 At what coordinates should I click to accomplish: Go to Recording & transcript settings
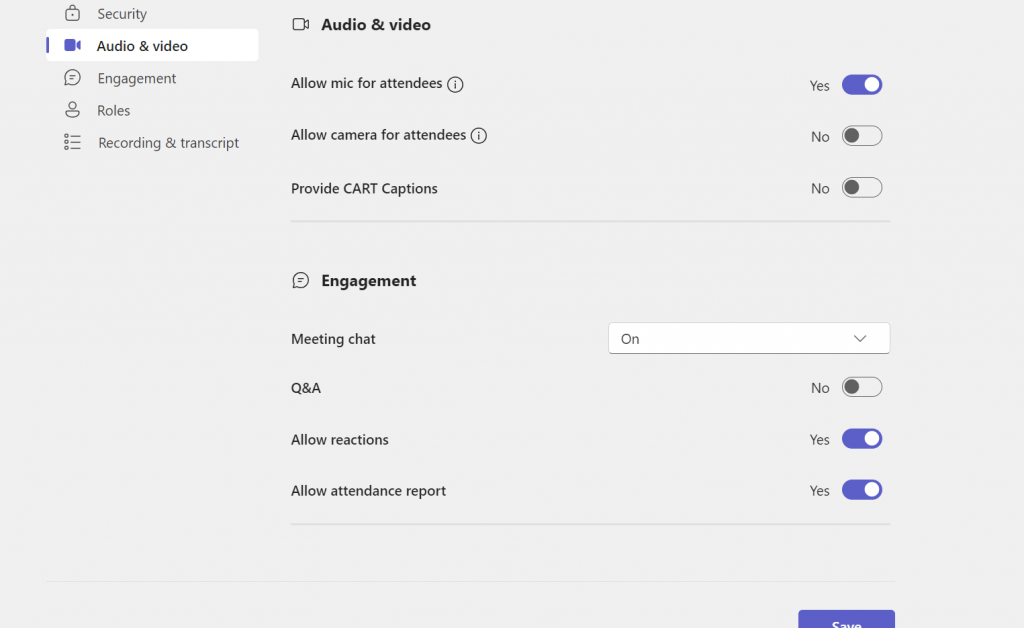[168, 143]
